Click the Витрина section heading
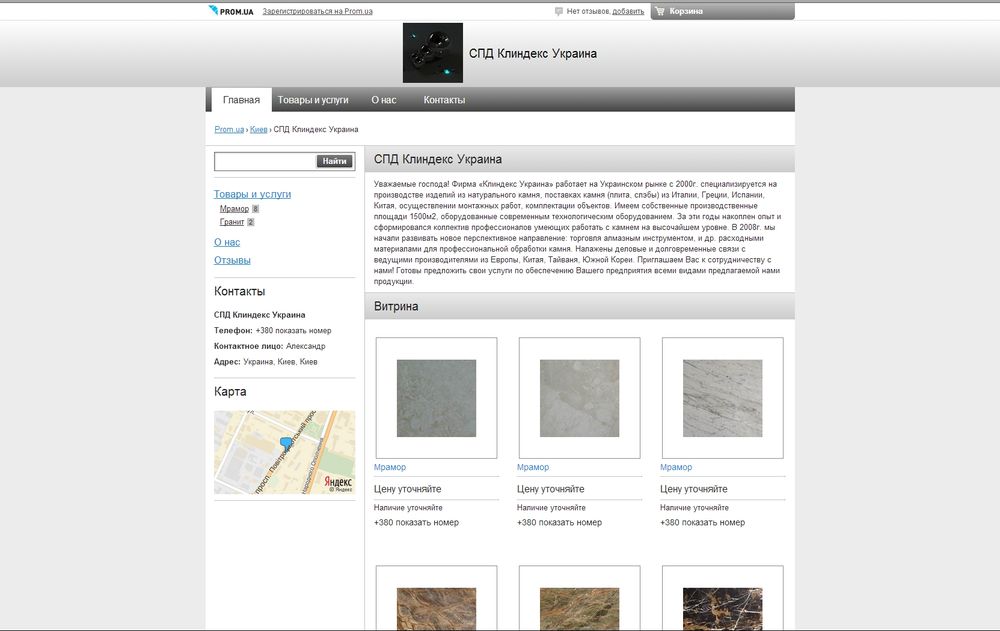The width and height of the screenshot is (1000, 631). [396, 306]
